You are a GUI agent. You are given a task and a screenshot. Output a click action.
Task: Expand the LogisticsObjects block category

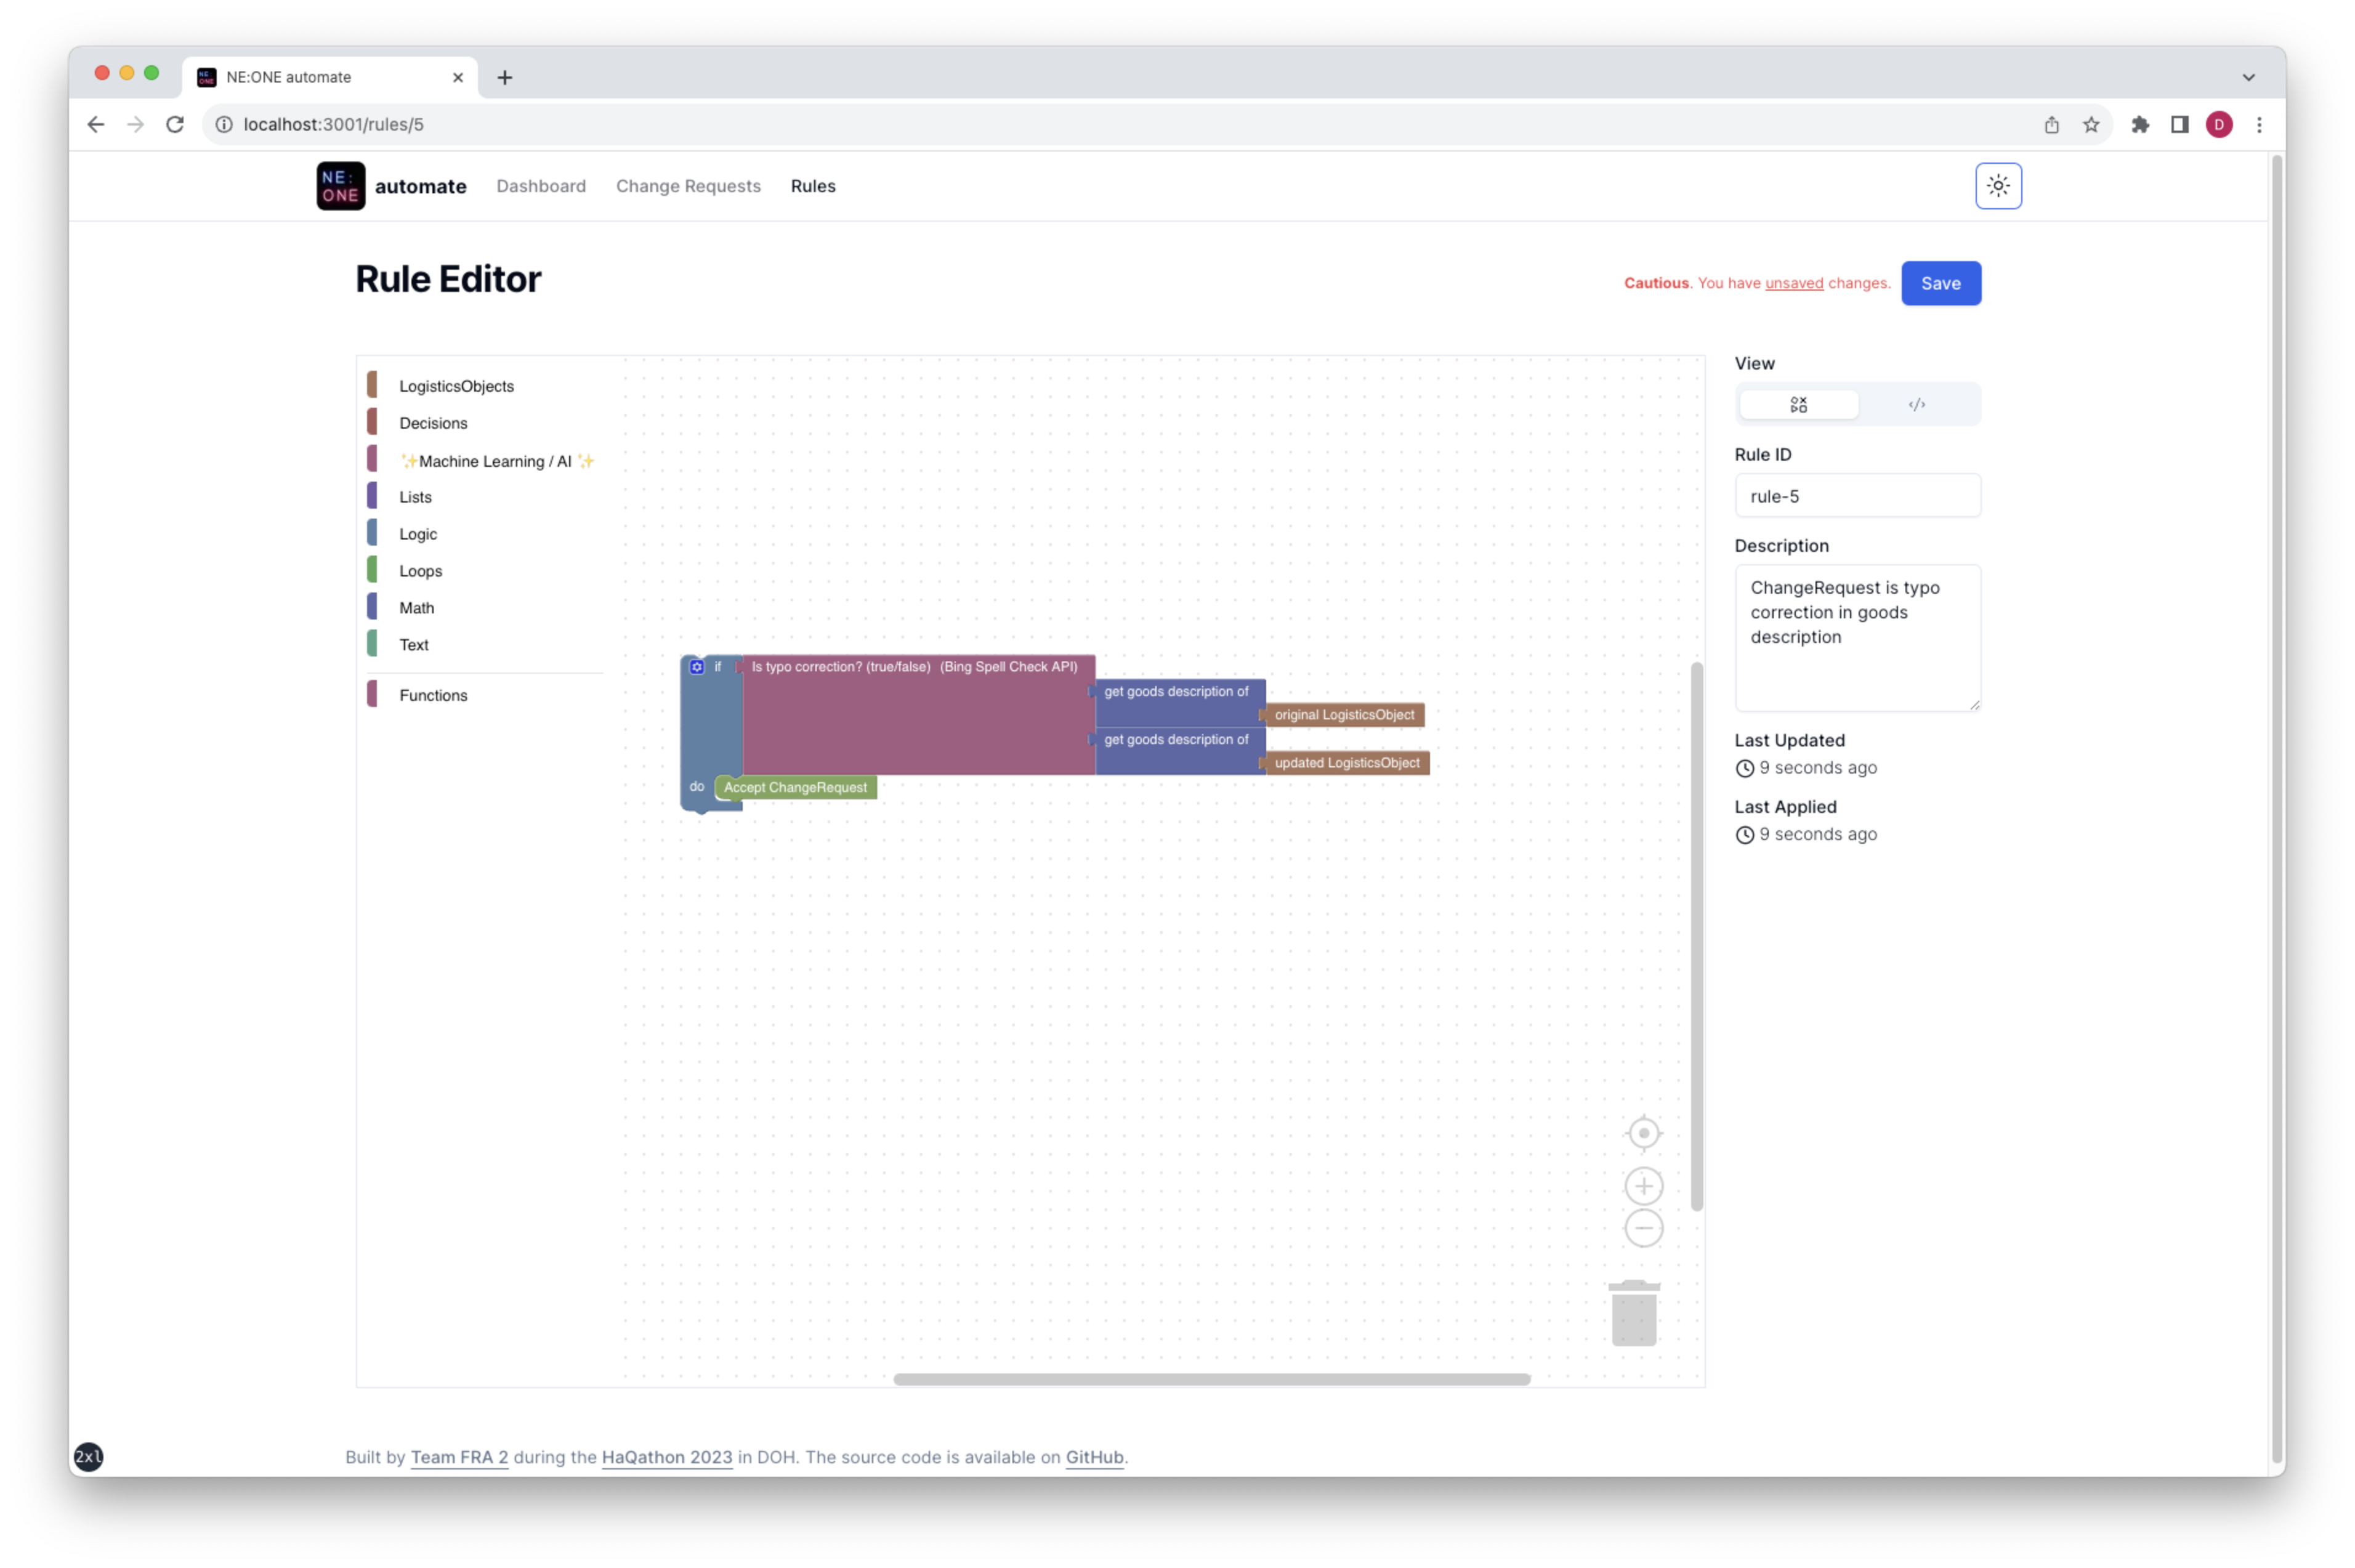pyautogui.click(x=456, y=386)
